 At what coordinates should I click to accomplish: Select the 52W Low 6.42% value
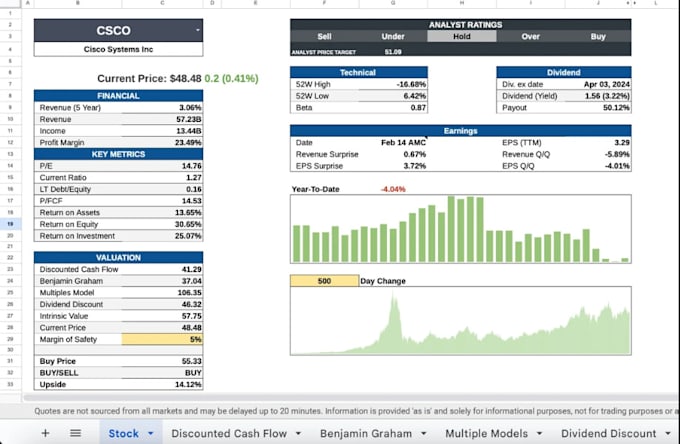(415, 96)
